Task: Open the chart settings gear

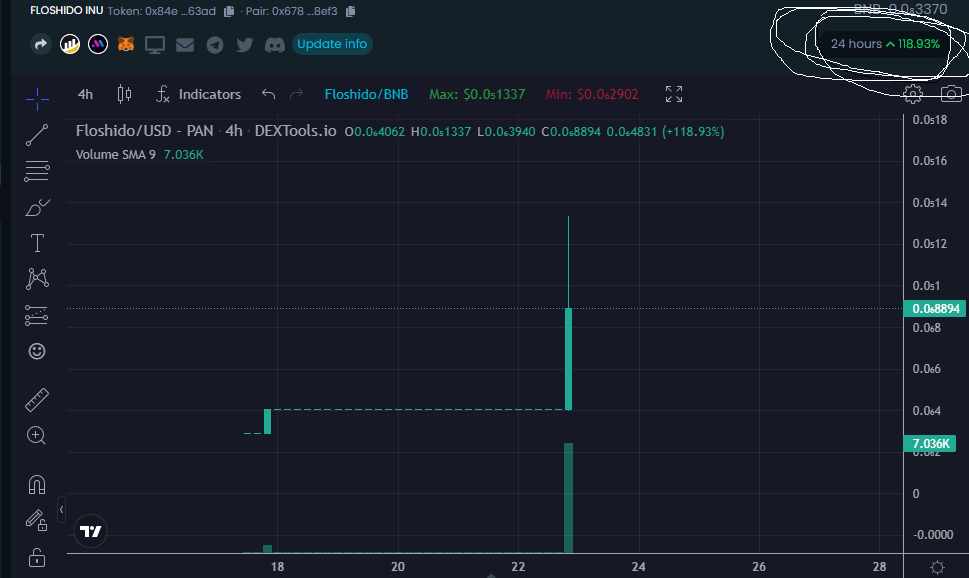Action: 913,94
